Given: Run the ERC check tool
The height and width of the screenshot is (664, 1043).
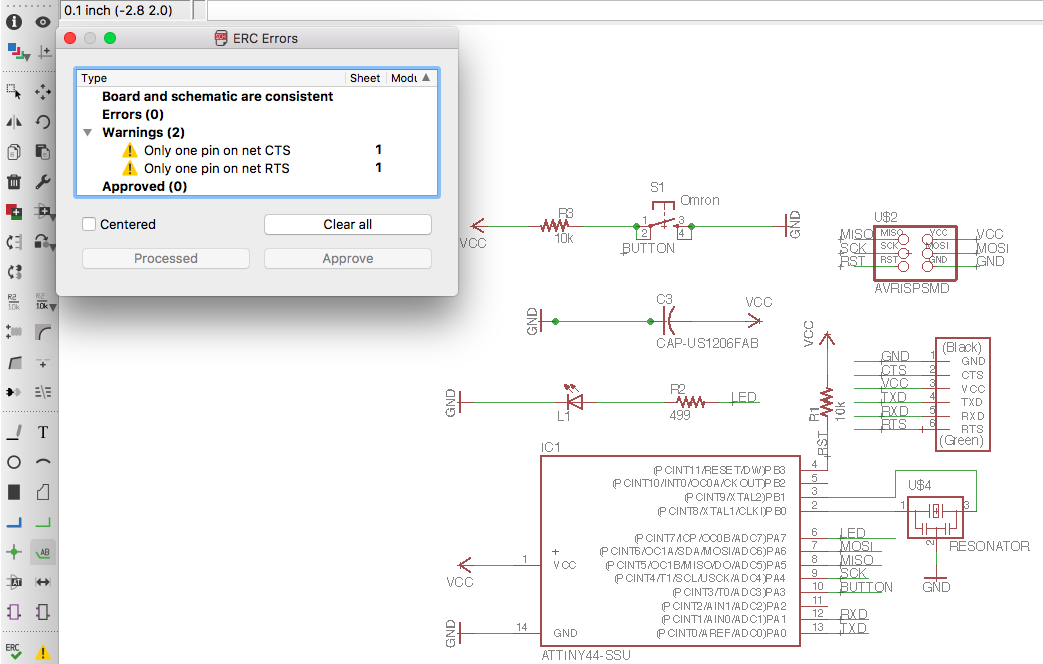Looking at the screenshot, I should [14, 651].
